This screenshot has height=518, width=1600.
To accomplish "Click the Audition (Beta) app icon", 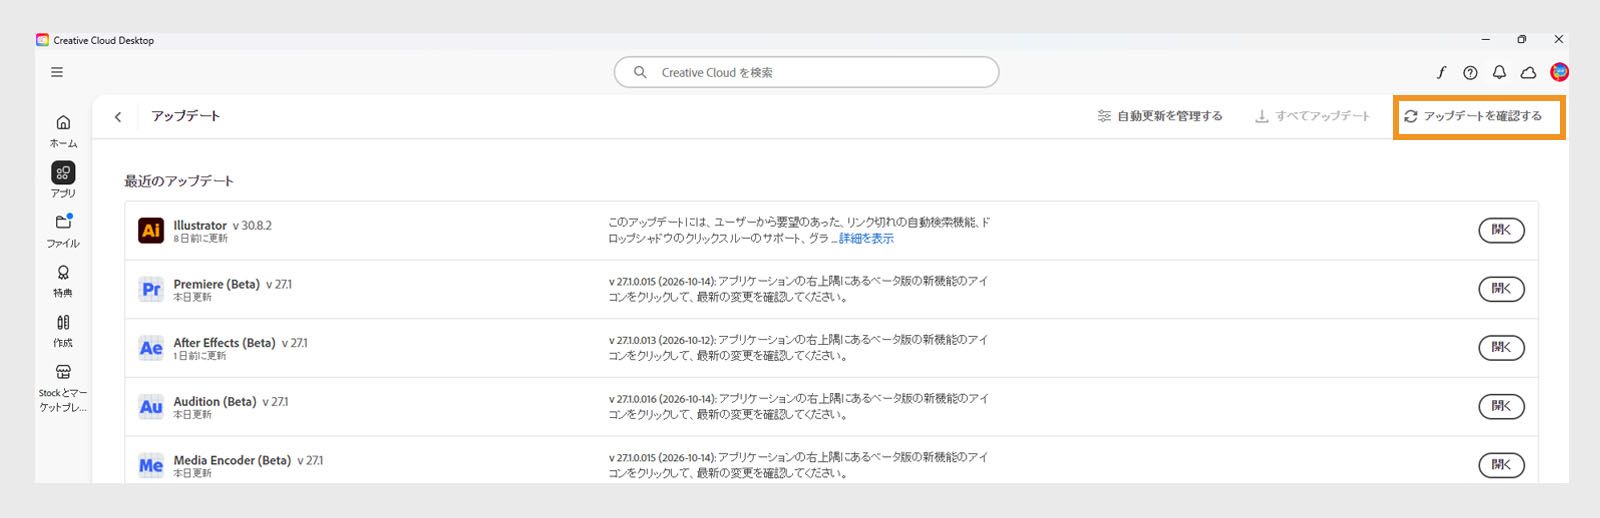I will click(151, 407).
